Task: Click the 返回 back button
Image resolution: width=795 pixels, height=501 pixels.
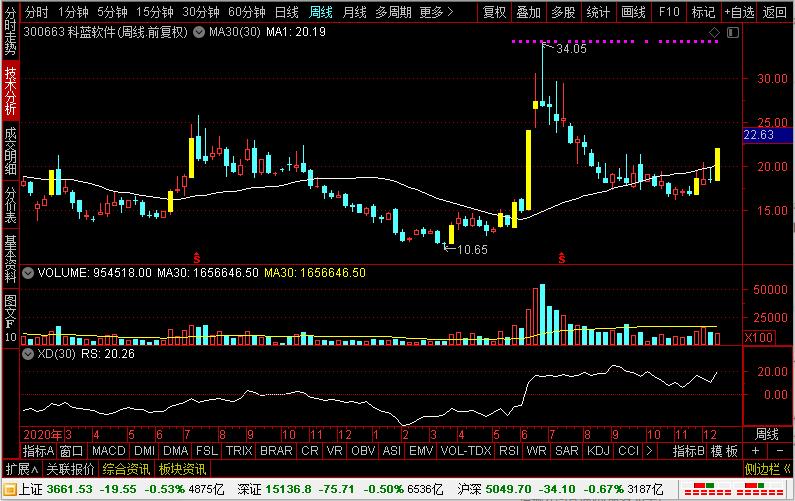Action: (x=775, y=12)
